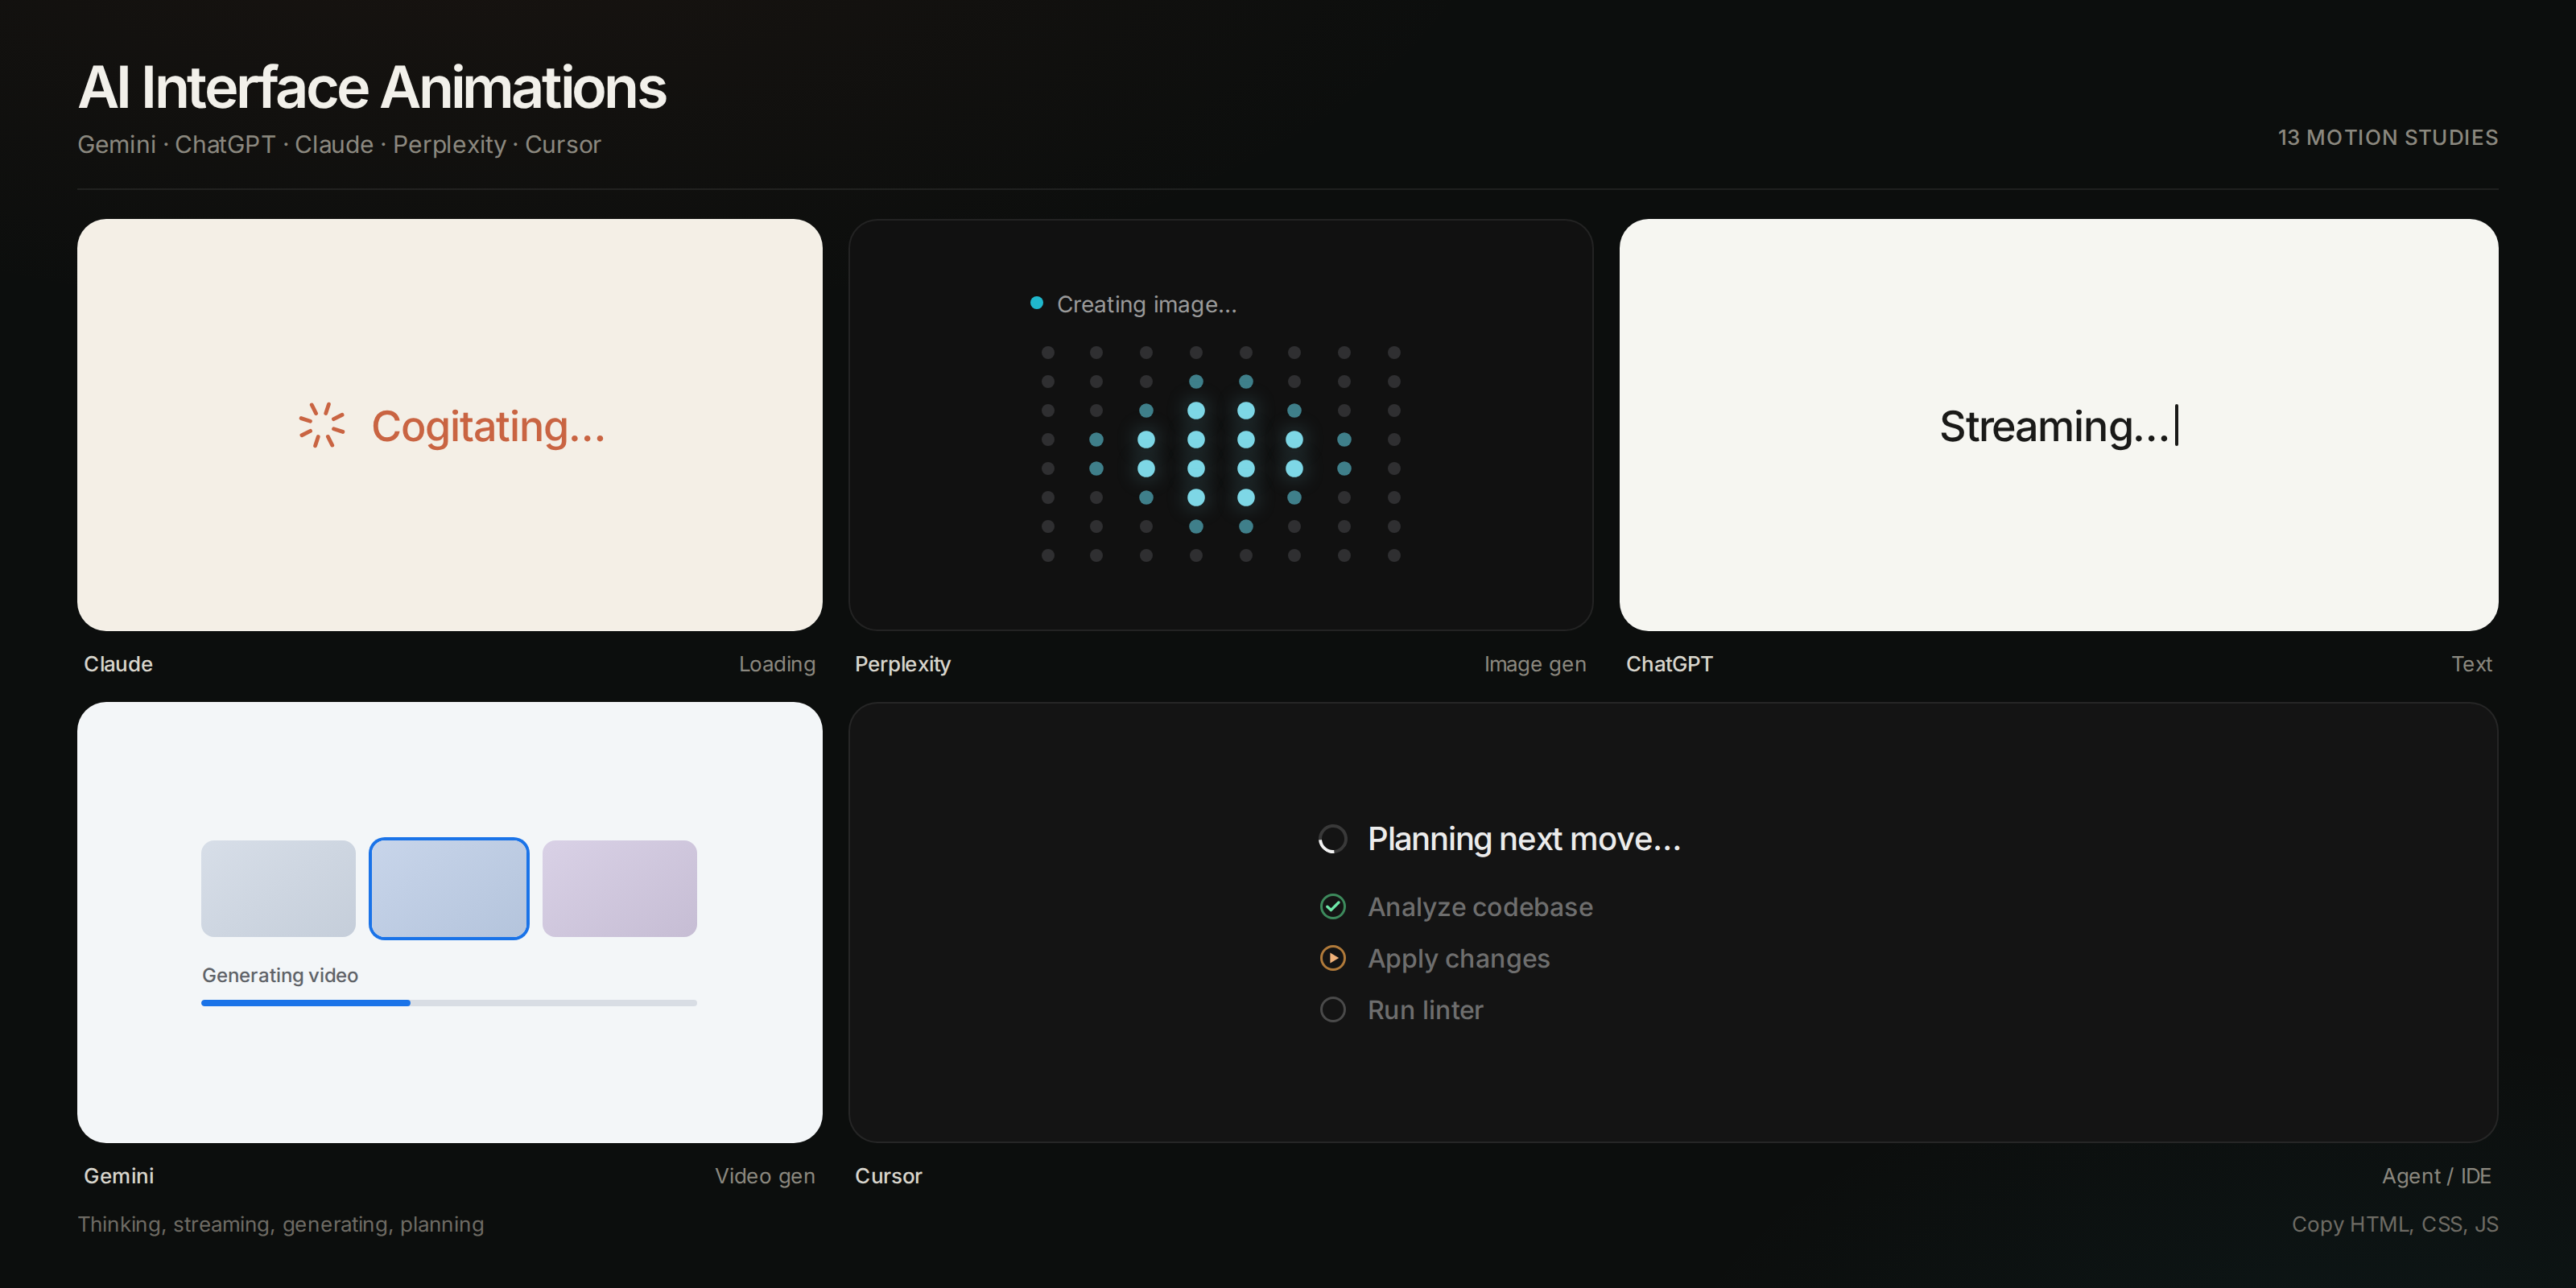
Task: Click the Creating image... label
Action: coord(1146,305)
